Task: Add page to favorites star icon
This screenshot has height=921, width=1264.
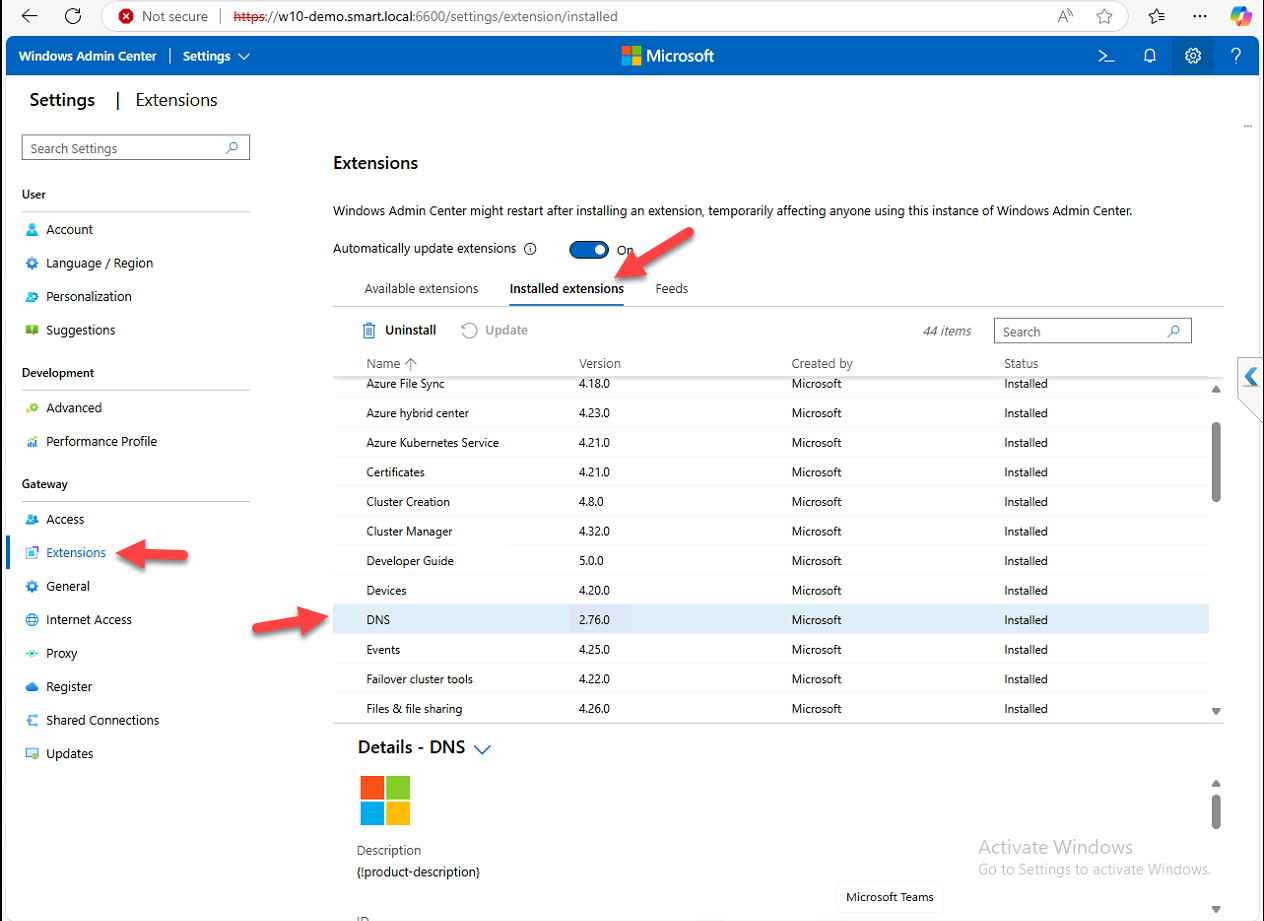Action: (1104, 16)
